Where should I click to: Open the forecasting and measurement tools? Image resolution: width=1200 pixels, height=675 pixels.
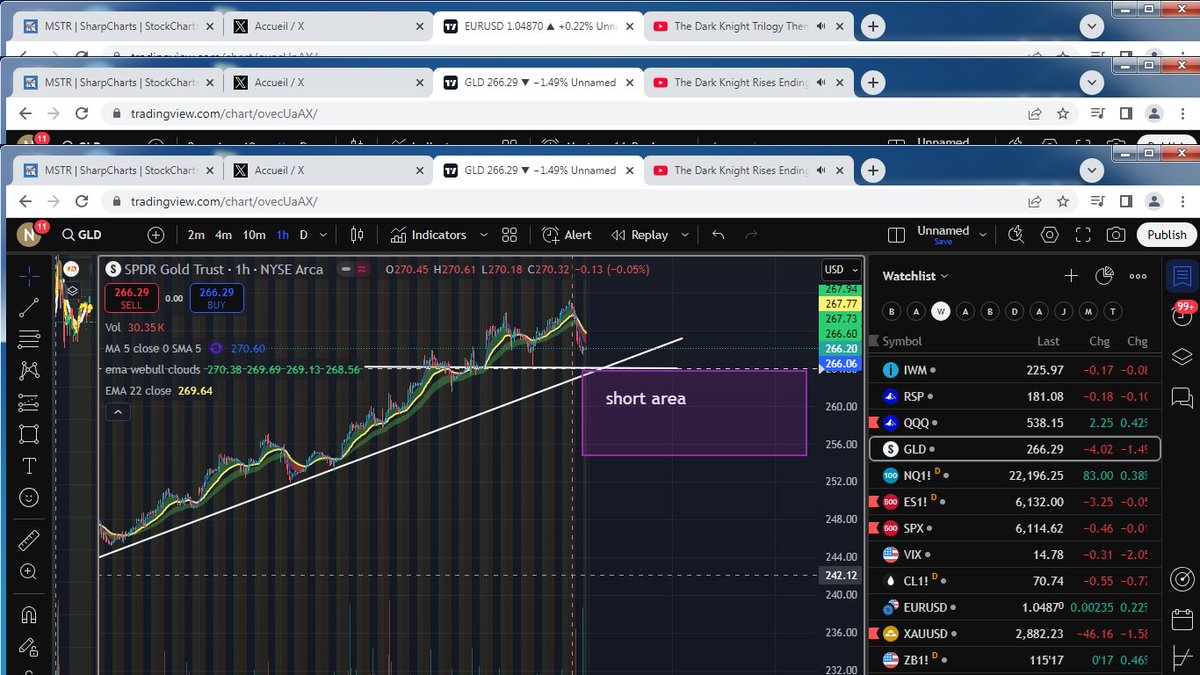[29, 403]
